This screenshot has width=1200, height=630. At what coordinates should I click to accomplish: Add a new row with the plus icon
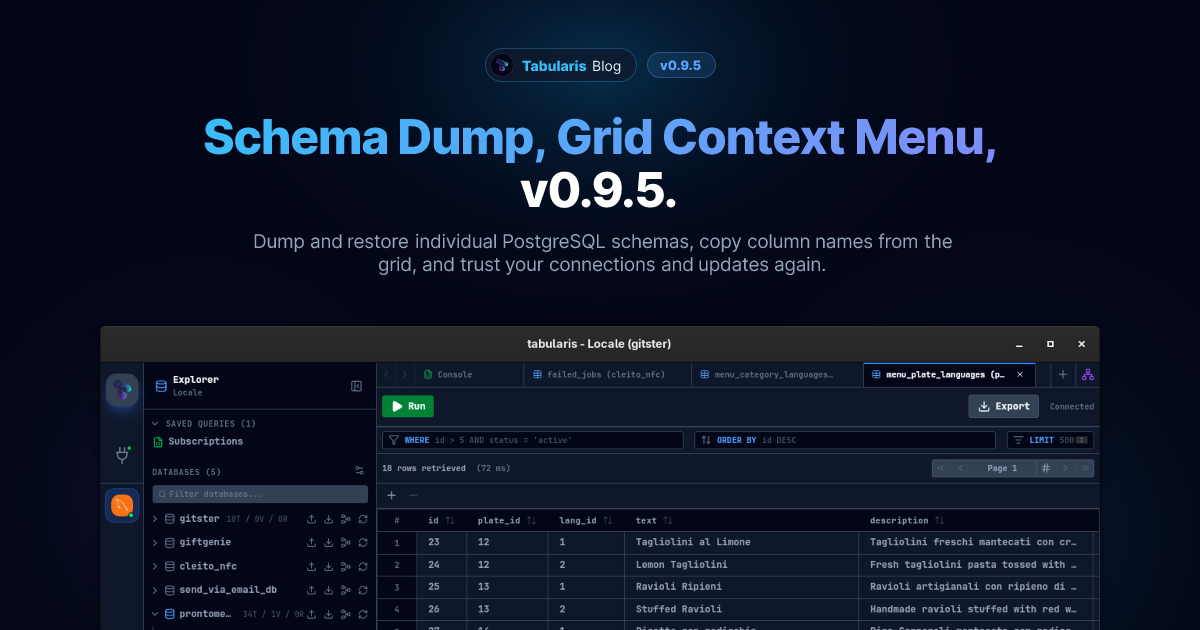[390, 493]
